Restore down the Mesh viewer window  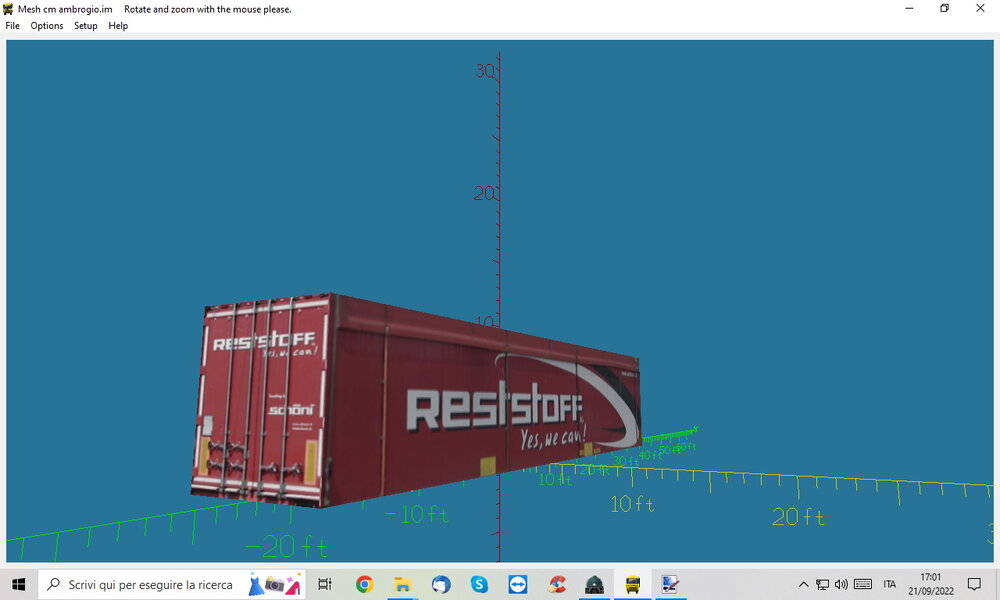point(945,8)
